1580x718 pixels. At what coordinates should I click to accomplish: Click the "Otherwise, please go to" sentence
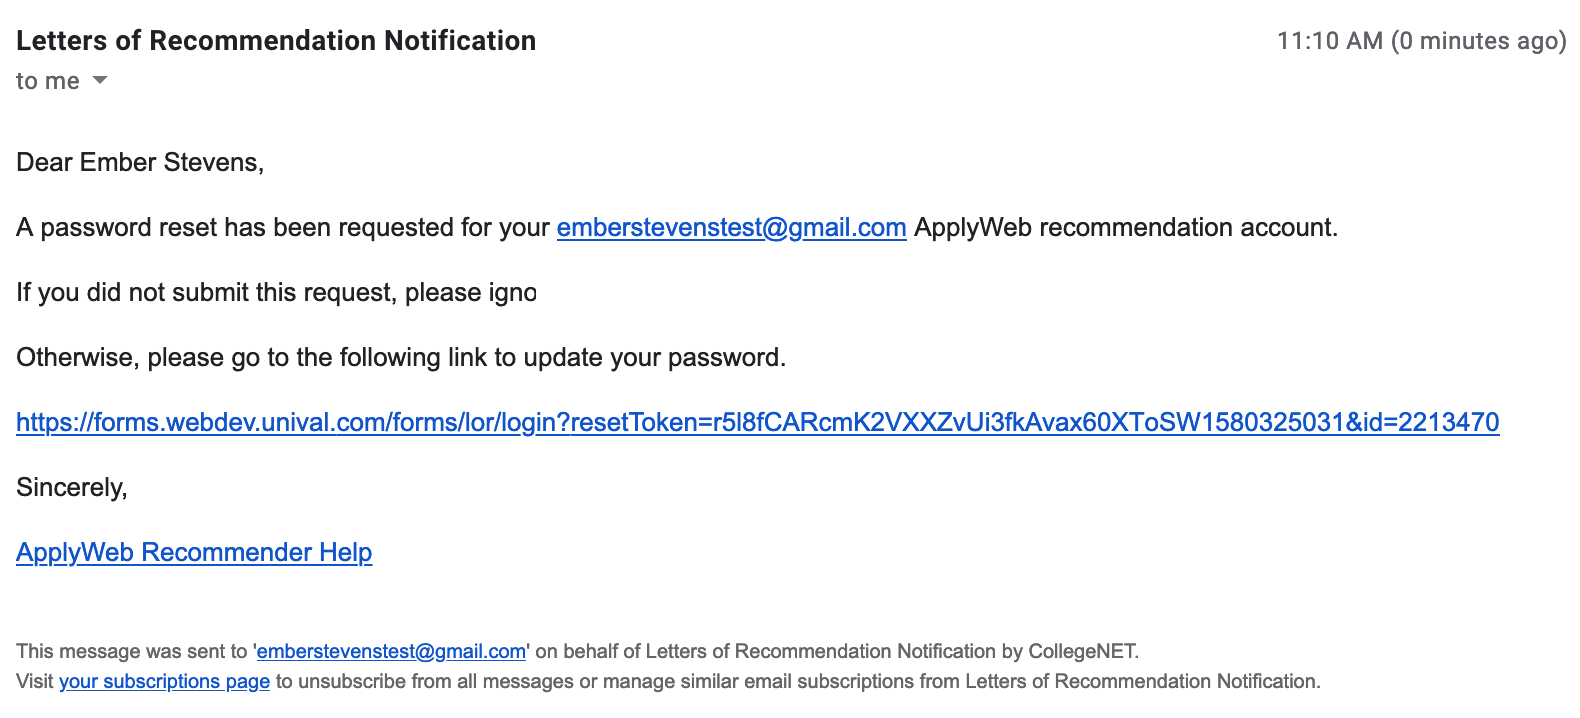[401, 357]
